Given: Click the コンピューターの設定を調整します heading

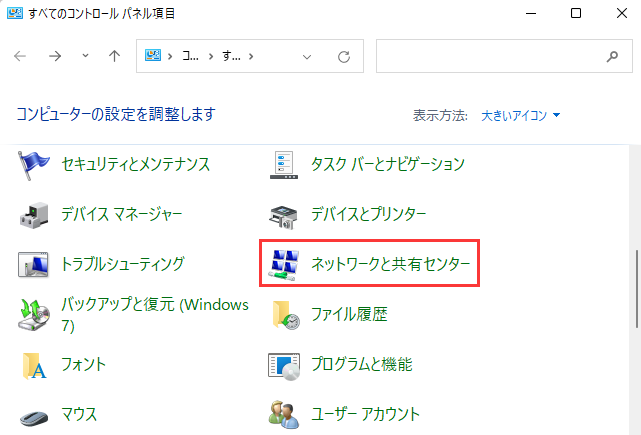Looking at the screenshot, I should tap(116, 114).
